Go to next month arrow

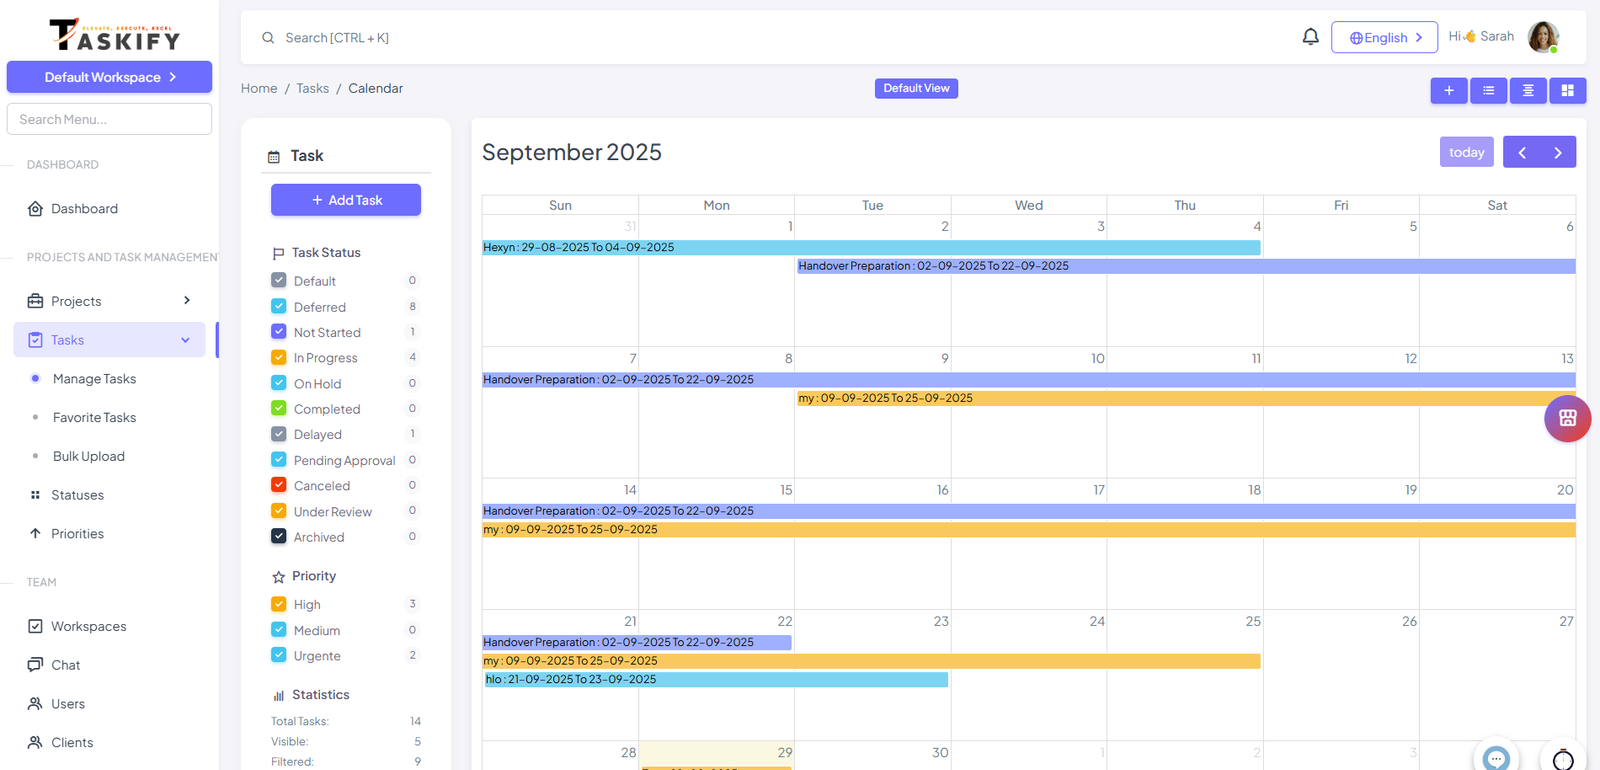(1558, 152)
